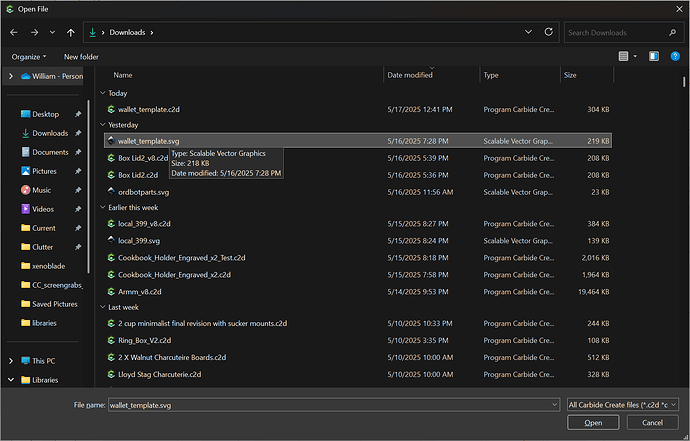Viewport: 690px width, 441px height.
Task: Collapse the Today group
Action: [103, 93]
